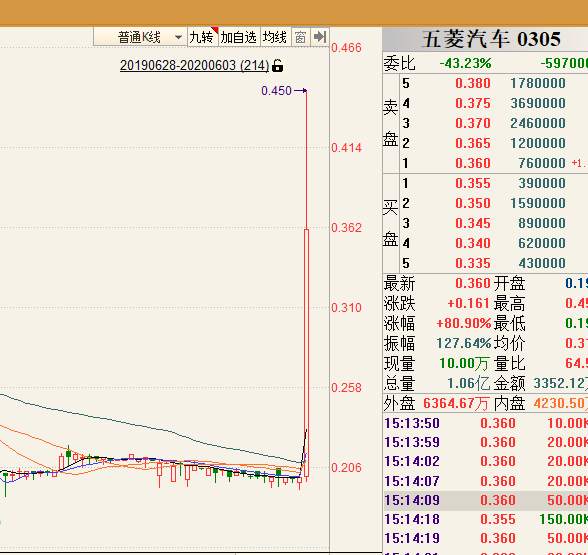Click the 外盘 value 6364.67万
This screenshot has height=555, width=588.
click(x=456, y=404)
